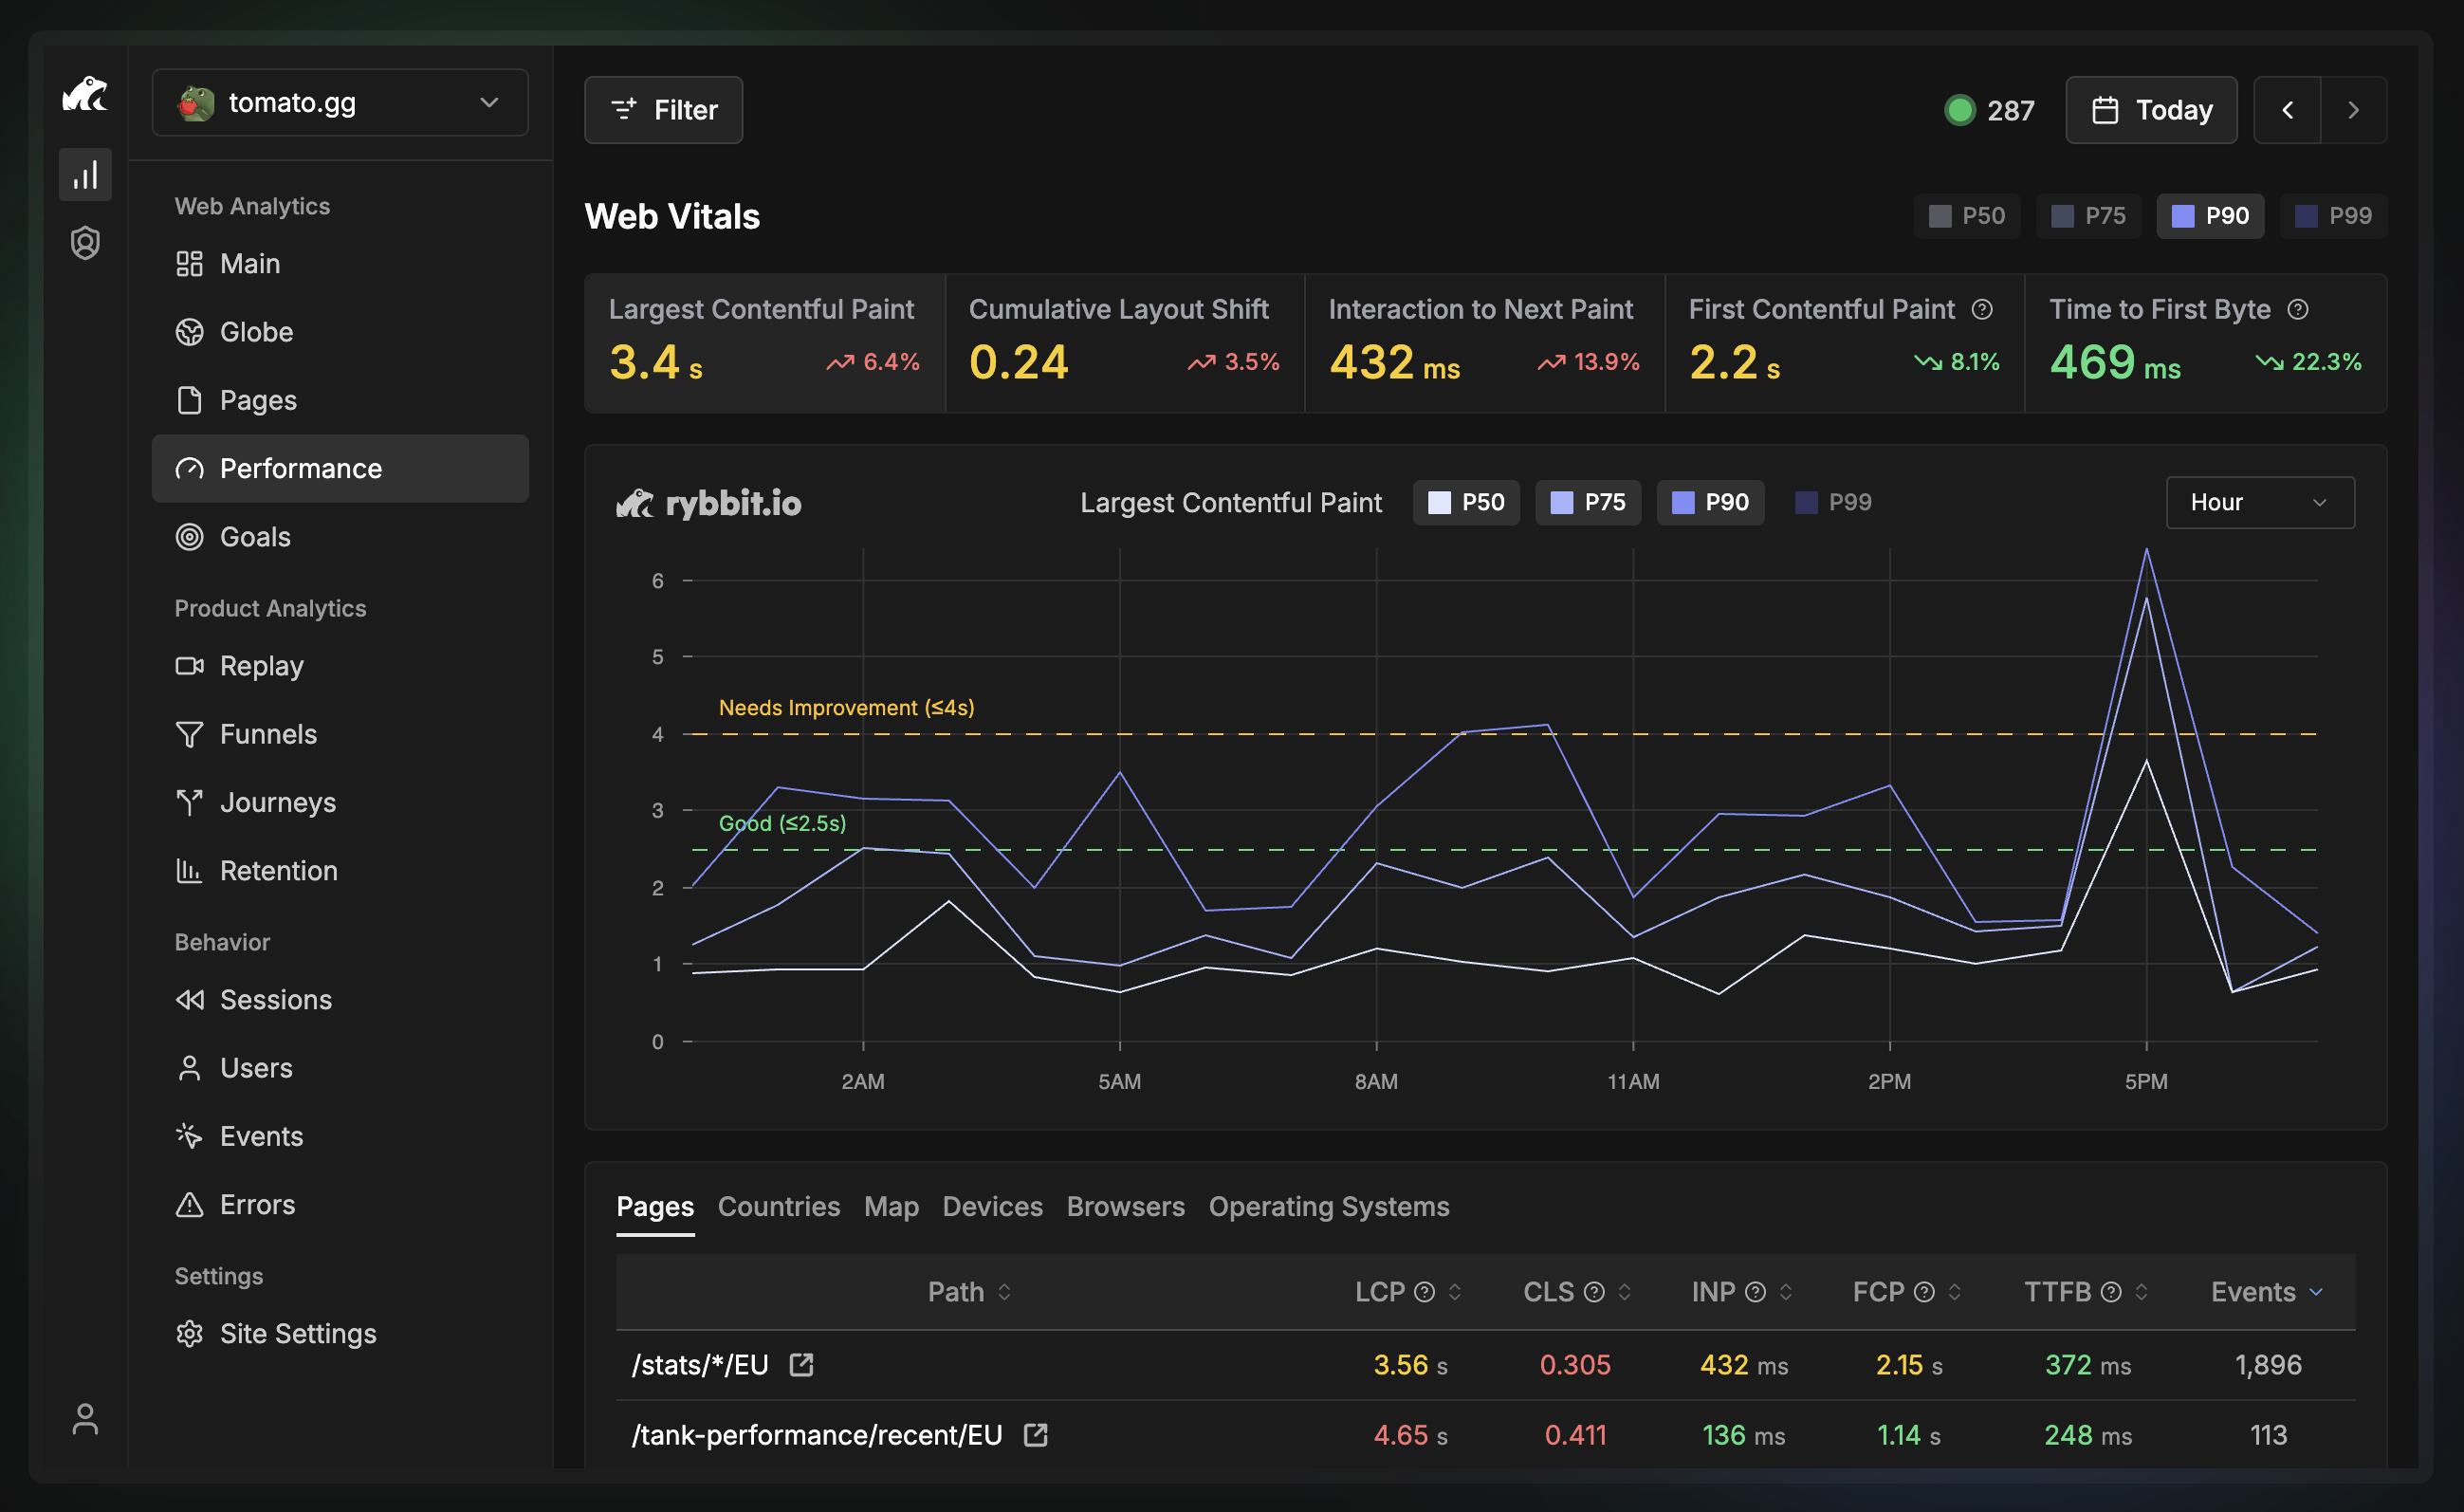The width and height of the screenshot is (2464, 1512).
Task: Click the P90 color swatch in Web Vitals
Action: pos(2183,216)
